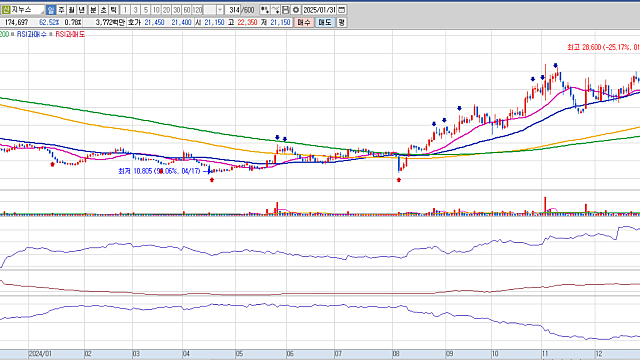640x360 pixels.
Task: Click the blue sell signal marker at November peak
Action: click(556, 65)
